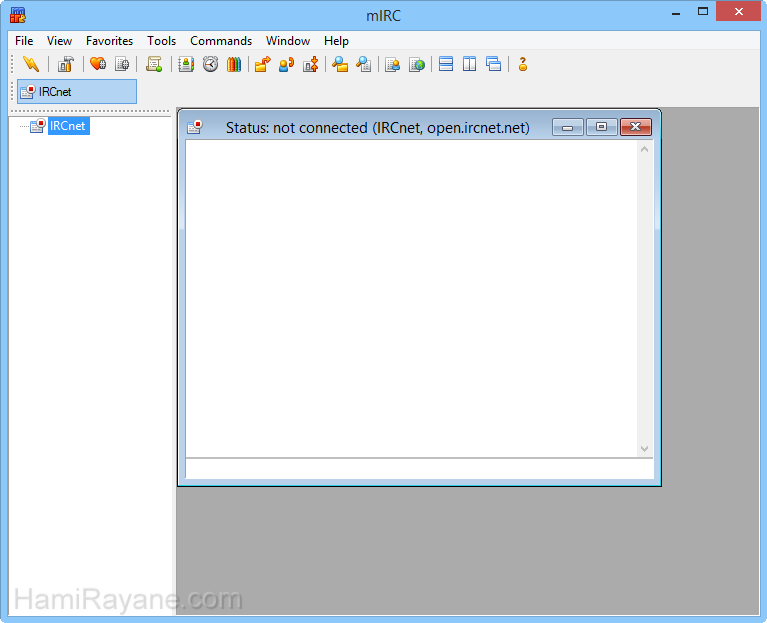Click the Status window title bar text

click(378, 128)
